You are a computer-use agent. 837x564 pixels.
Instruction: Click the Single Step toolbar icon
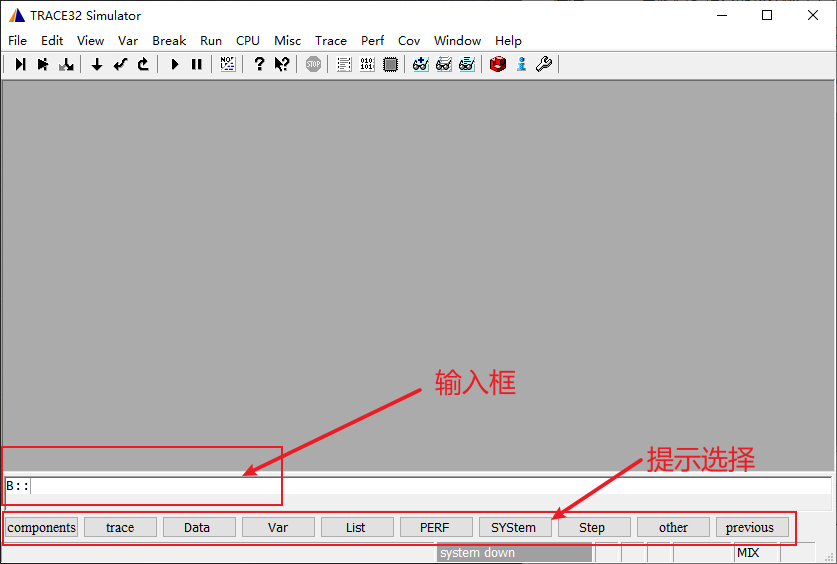20,64
